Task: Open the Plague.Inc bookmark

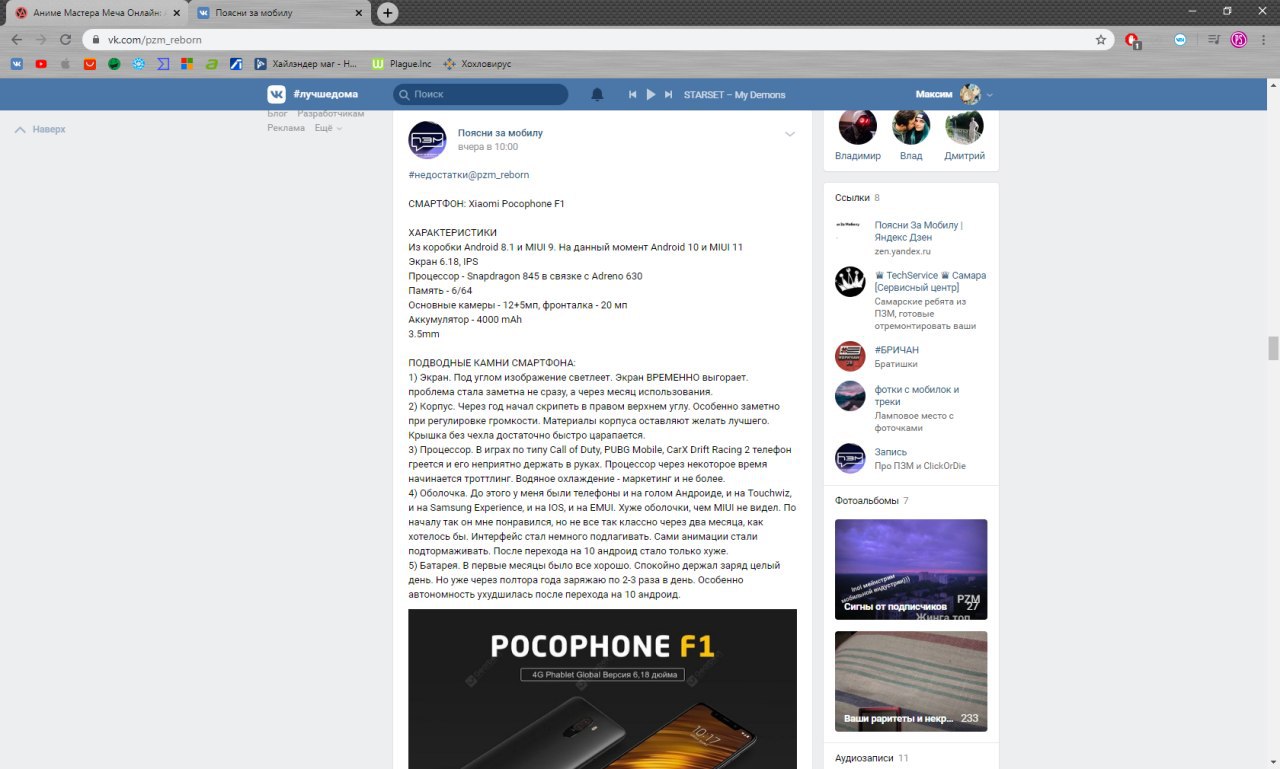Action: tap(402, 64)
